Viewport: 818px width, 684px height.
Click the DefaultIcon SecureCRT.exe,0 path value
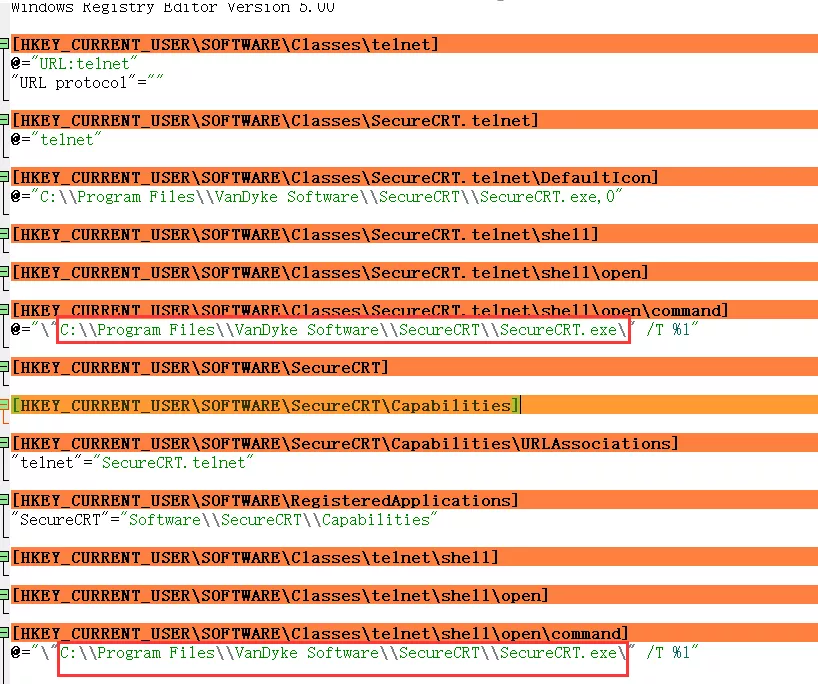330,197
